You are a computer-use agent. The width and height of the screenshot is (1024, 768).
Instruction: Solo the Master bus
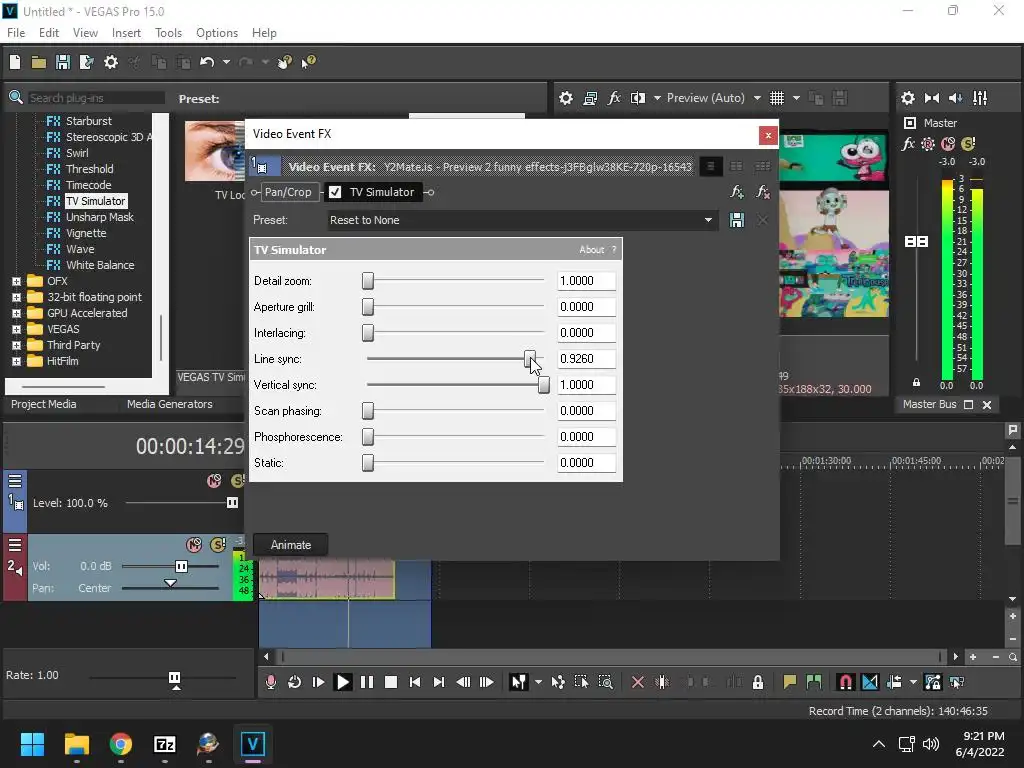[x=968, y=144]
